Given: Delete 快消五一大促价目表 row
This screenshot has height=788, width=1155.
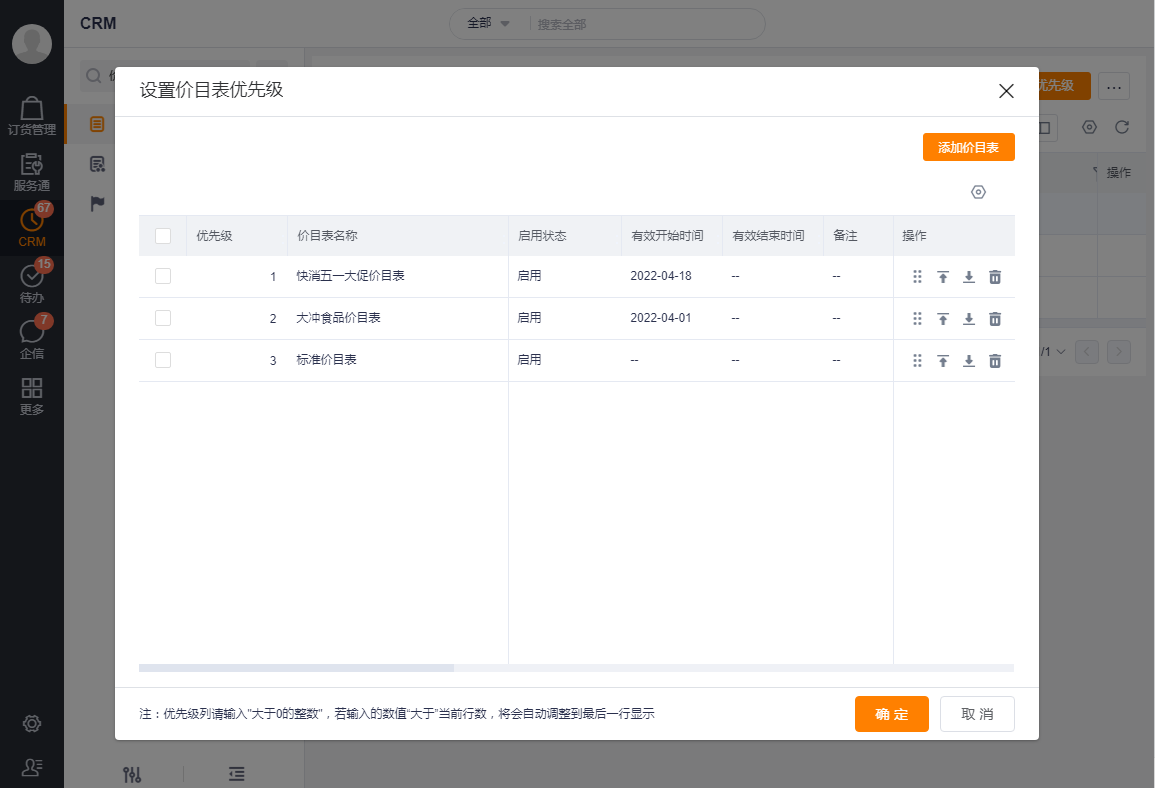Looking at the screenshot, I should pyautogui.click(x=994, y=277).
